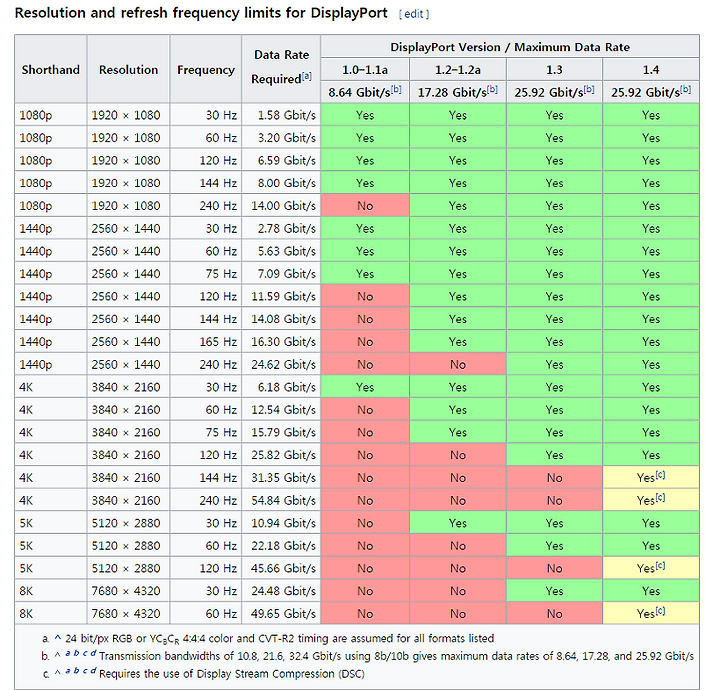Viewport: 720px width, 690px height.
Task: Select the 1.2–1.2a 'No' cell in the 1440p 240 Hz row
Action: click(458, 364)
